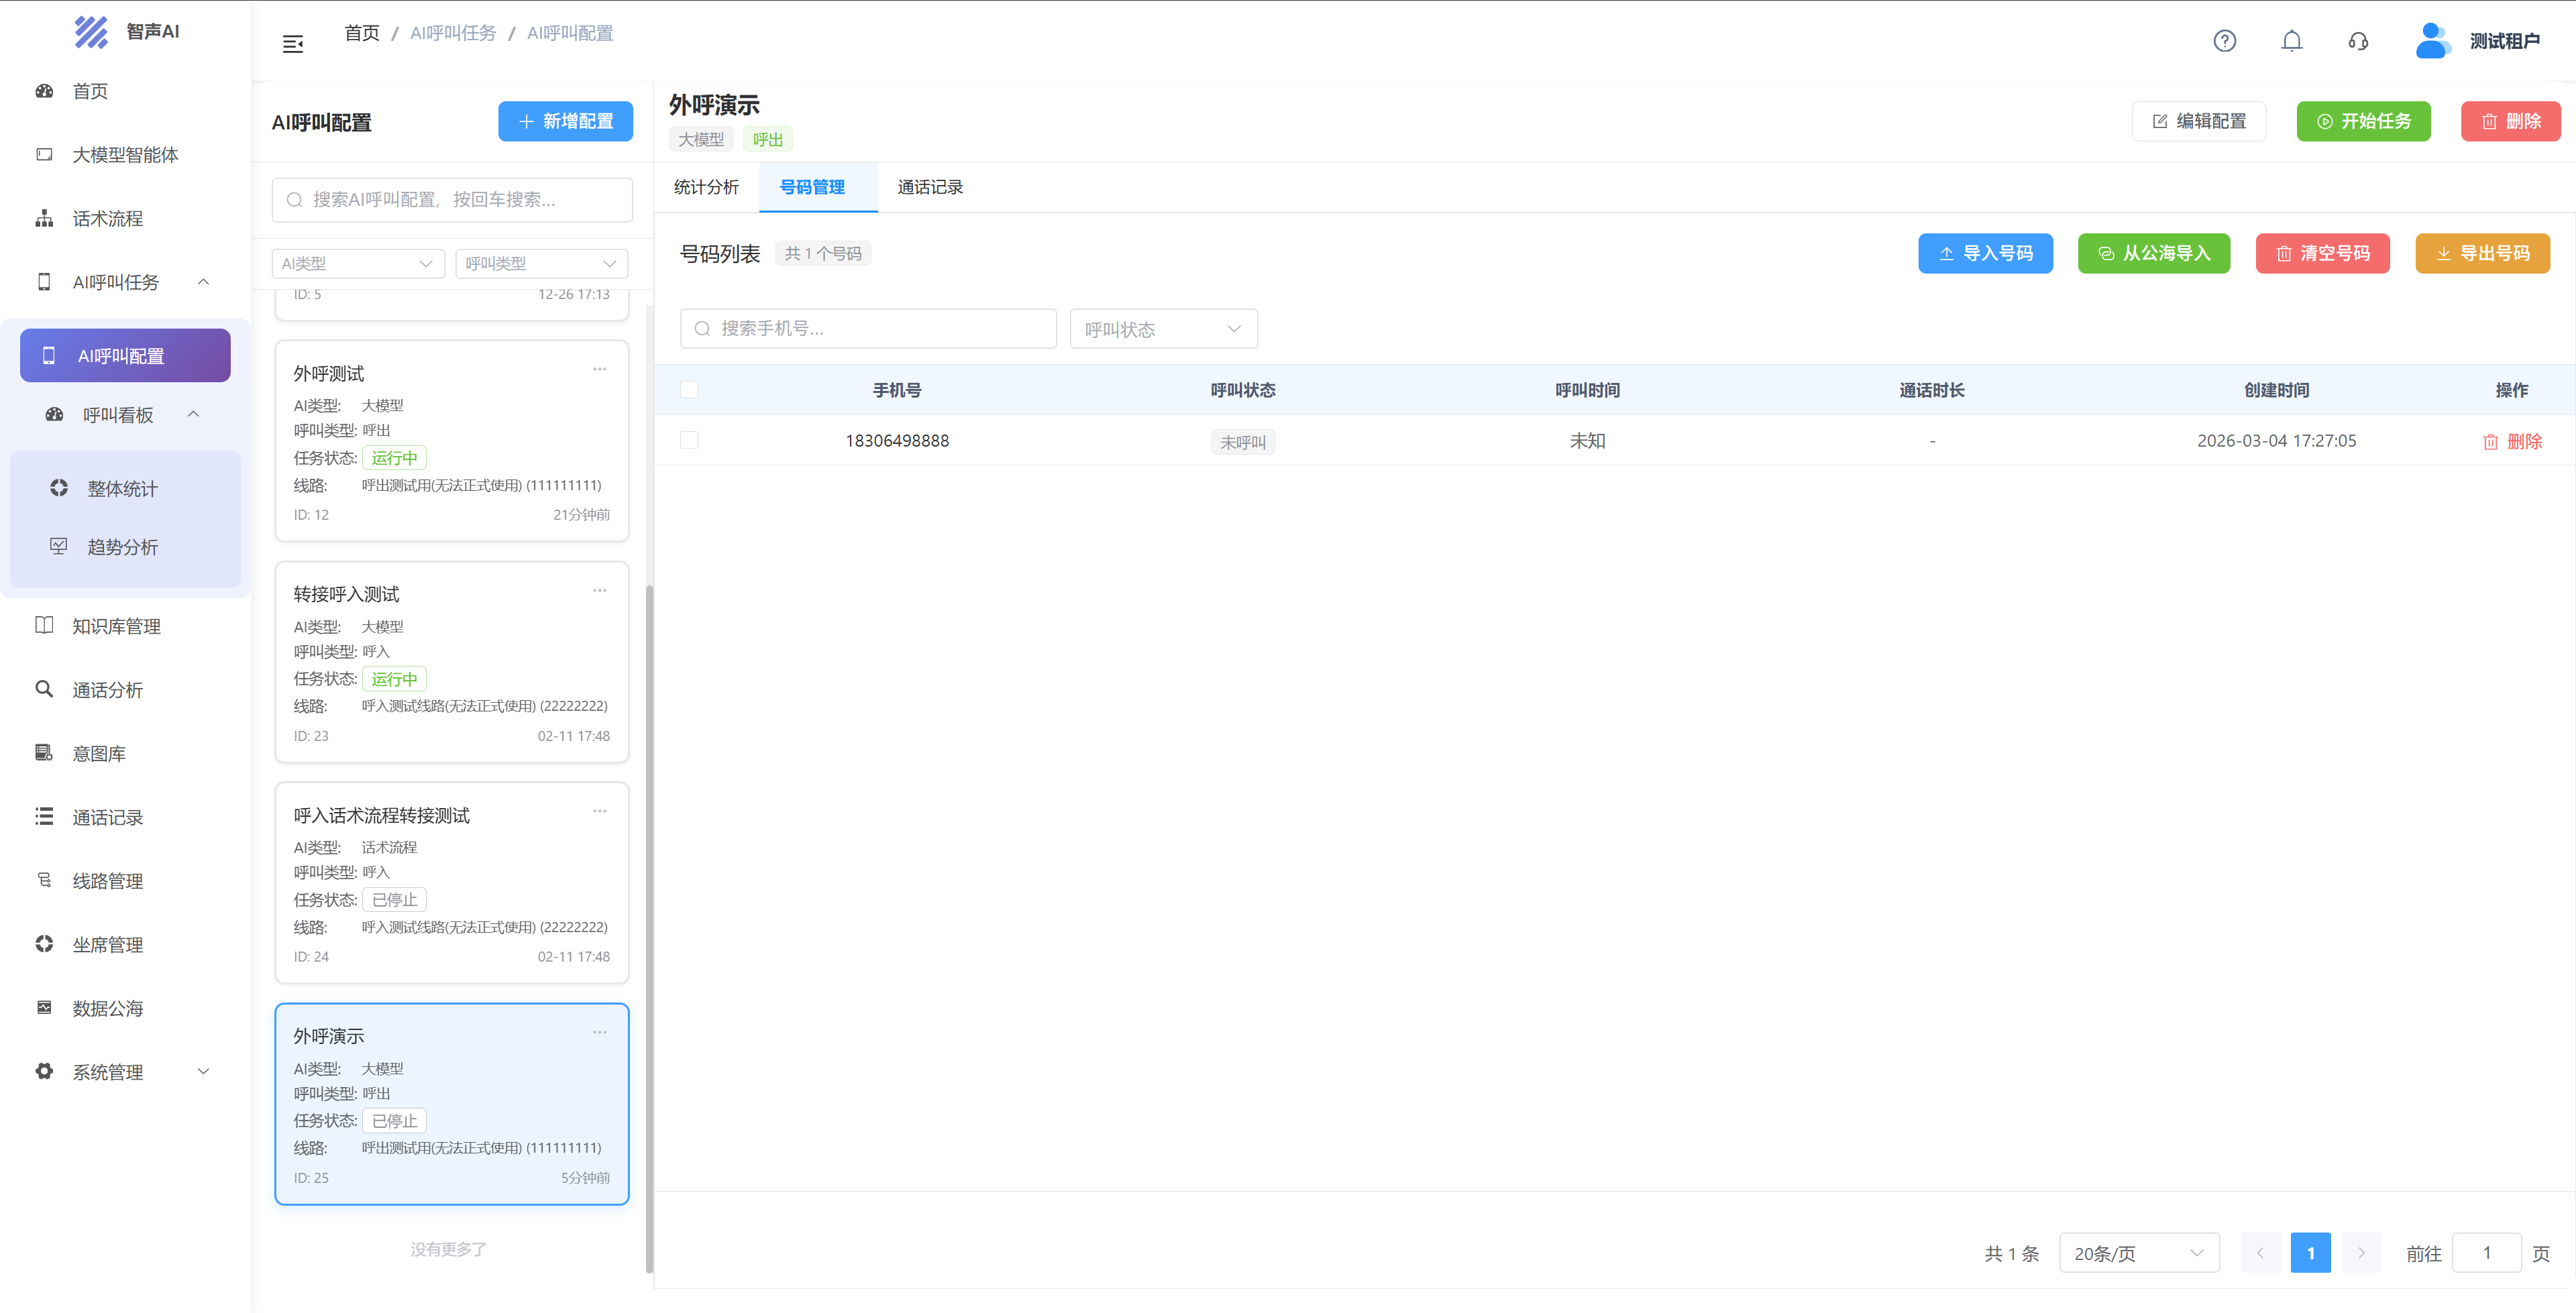Switch to the 通话记录 tab
Screen dimensions: 2576x1313
pos(929,187)
